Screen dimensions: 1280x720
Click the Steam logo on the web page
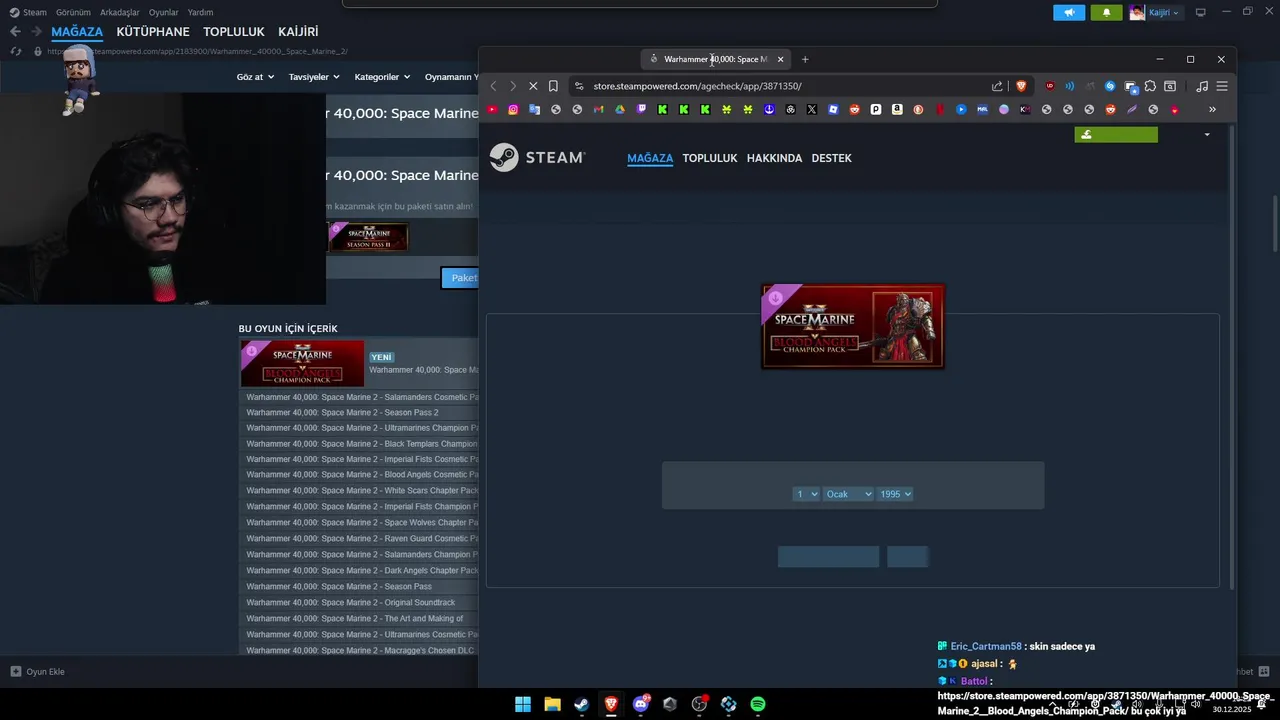tap(537, 158)
